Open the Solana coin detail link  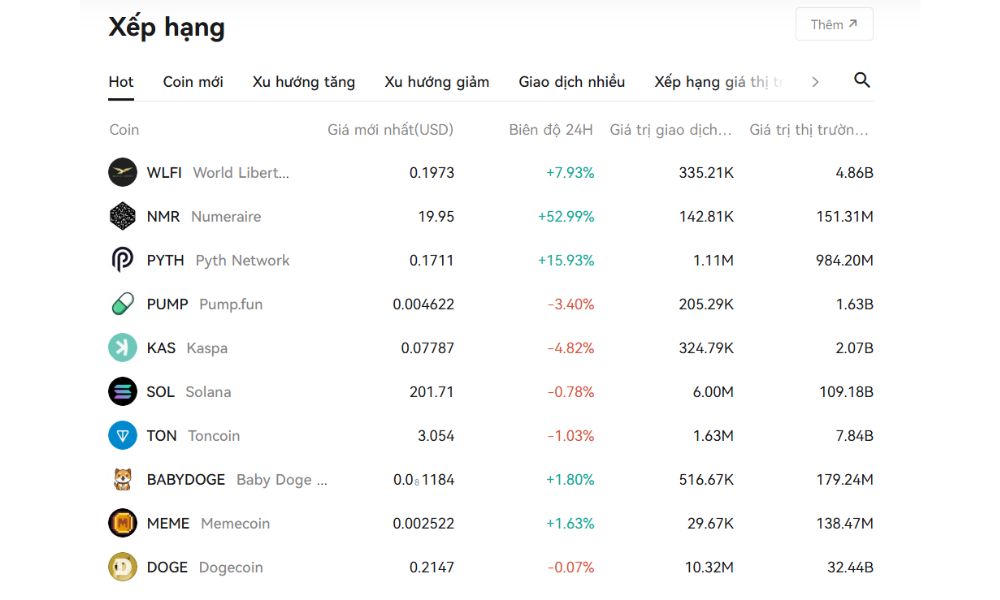pyautogui.click(x=209, y=392)
